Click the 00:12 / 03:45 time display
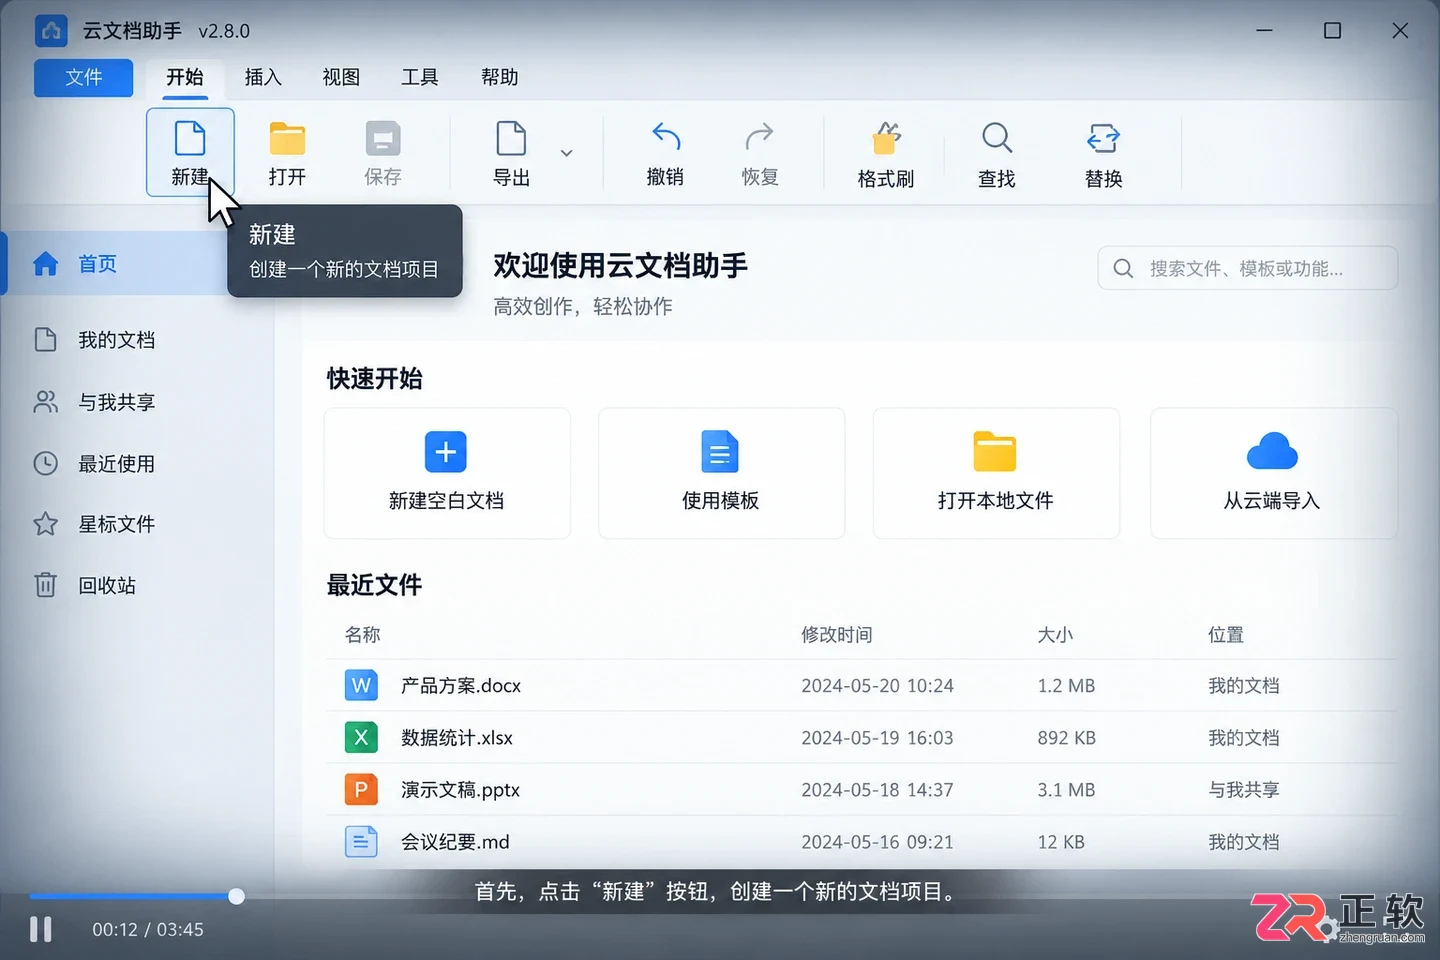Image resolution: width=1440 pixels, height=960 pixels. [148, 929]
